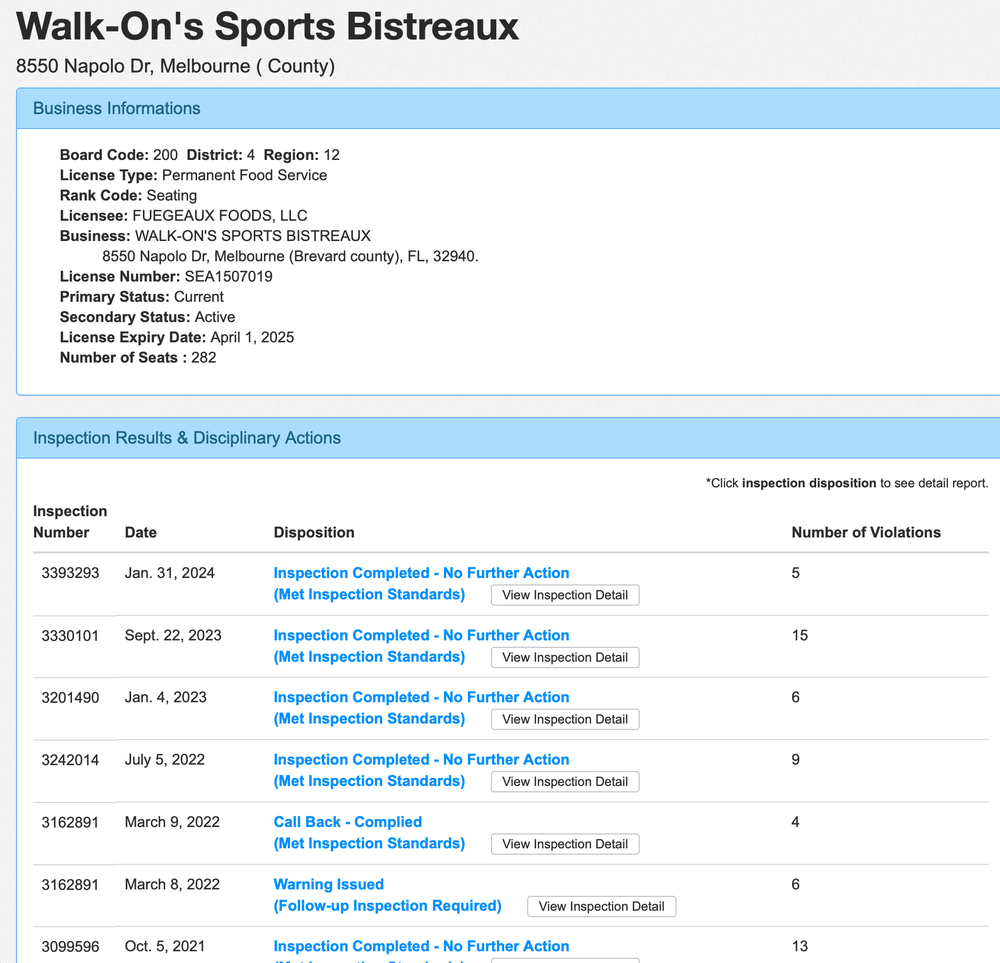Click disposition link for inspection 3201490
This screenshot has height=963, width=1000.
[x=421, y=697]
